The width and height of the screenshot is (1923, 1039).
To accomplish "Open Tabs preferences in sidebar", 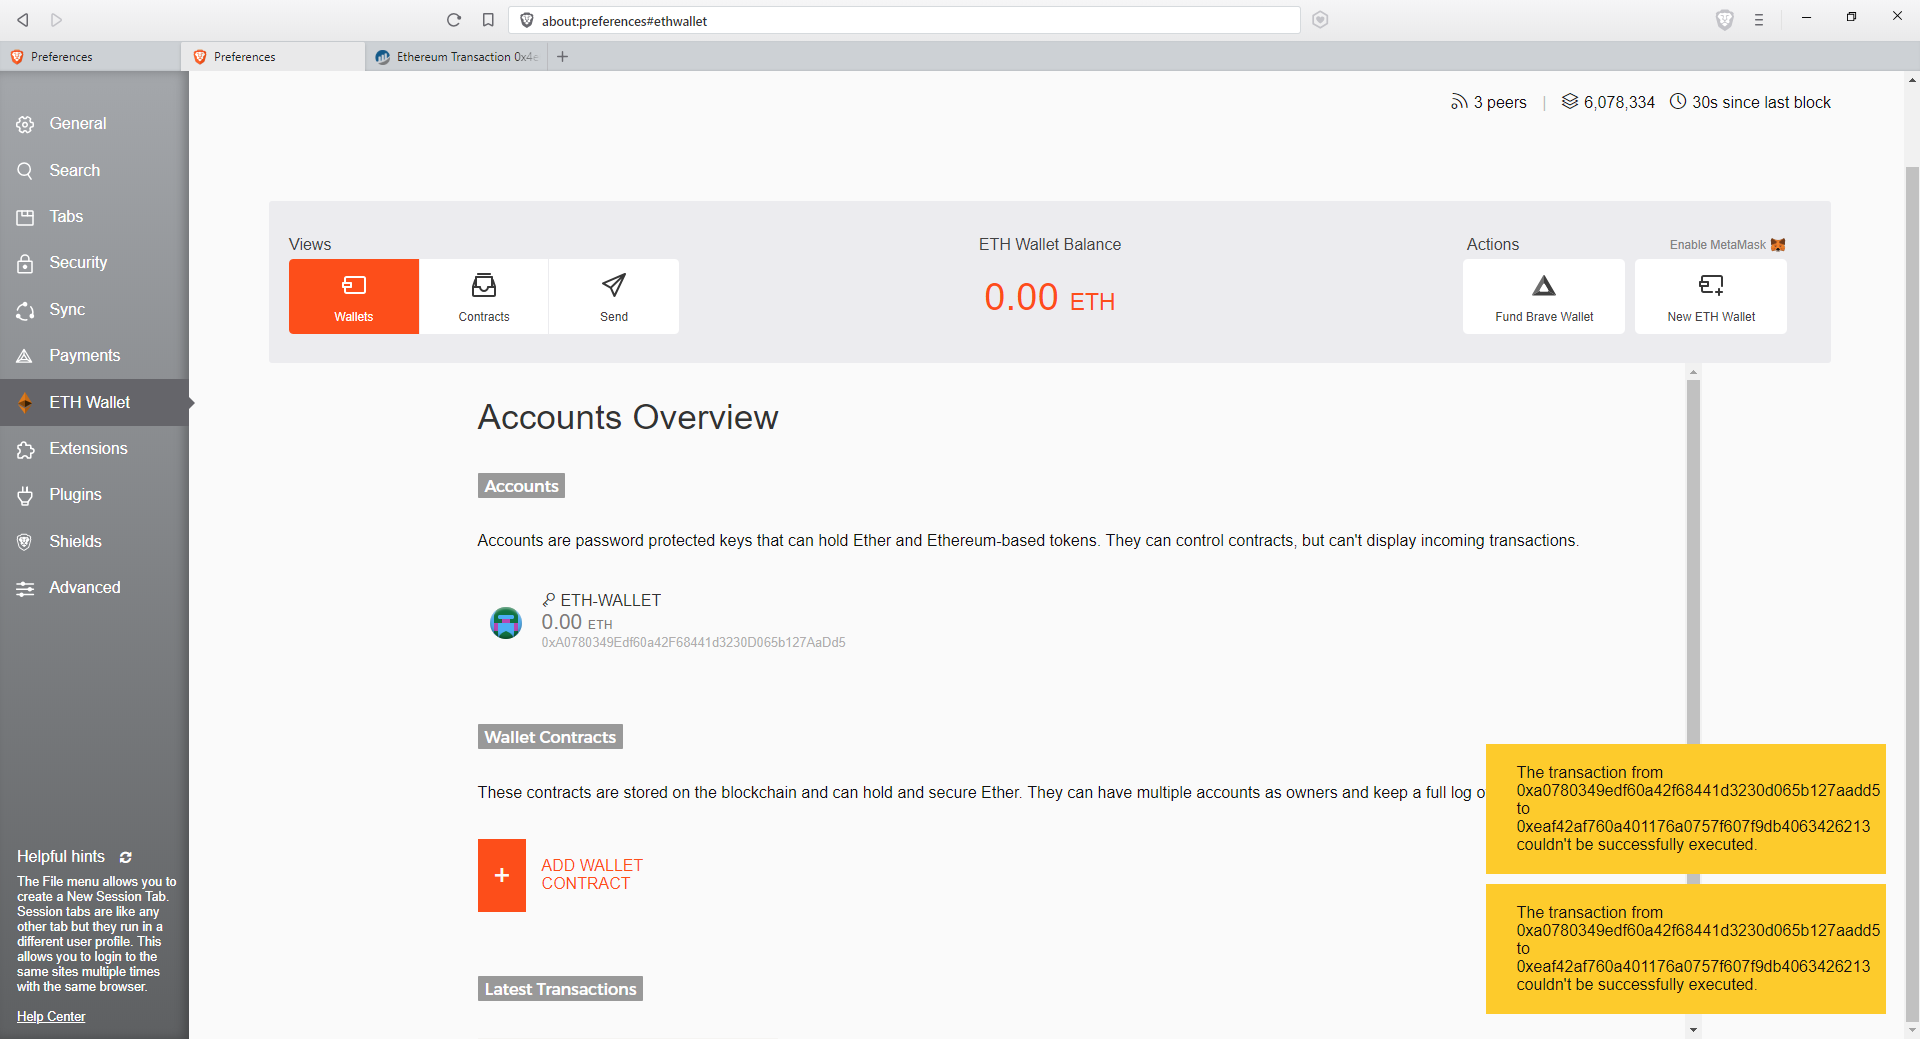I will [x=94, y=216].
